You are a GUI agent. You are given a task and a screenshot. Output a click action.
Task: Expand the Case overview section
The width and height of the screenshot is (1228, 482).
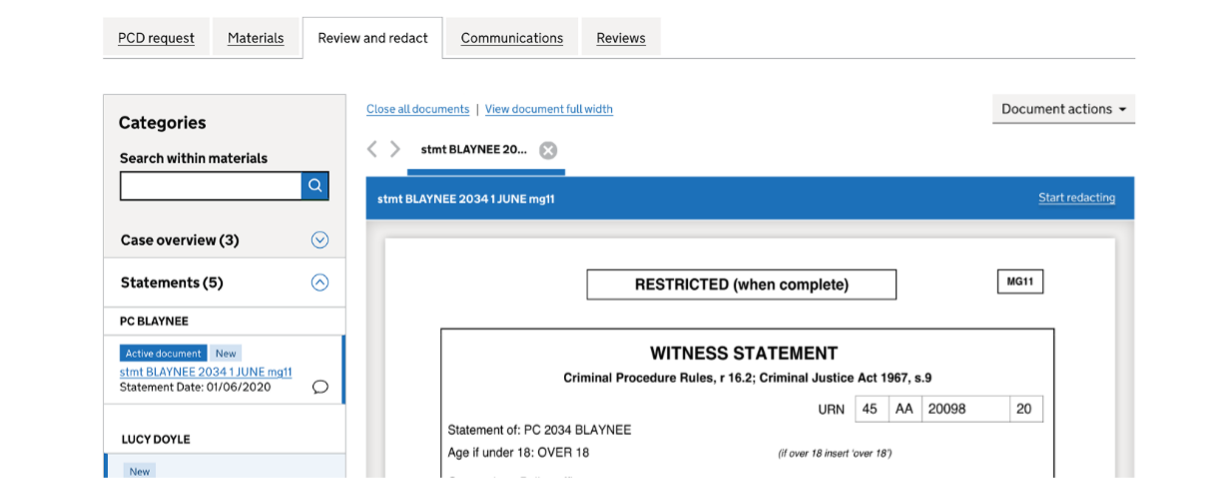[320, 240]
